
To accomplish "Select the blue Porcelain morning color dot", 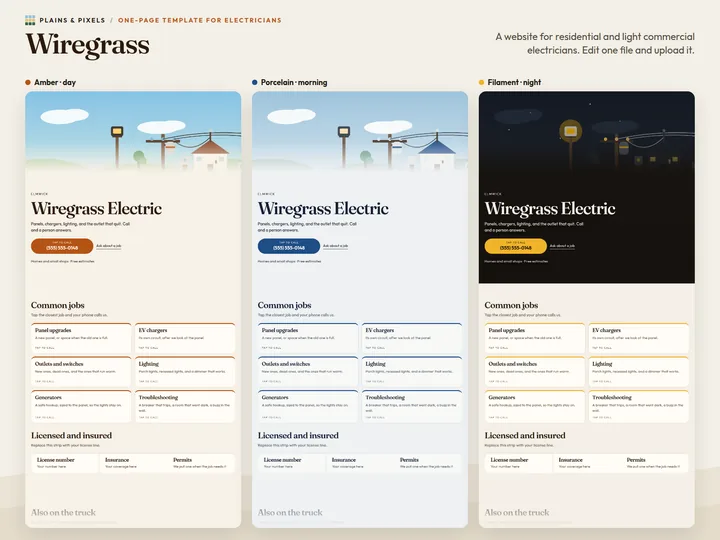I will coord(255,82).
